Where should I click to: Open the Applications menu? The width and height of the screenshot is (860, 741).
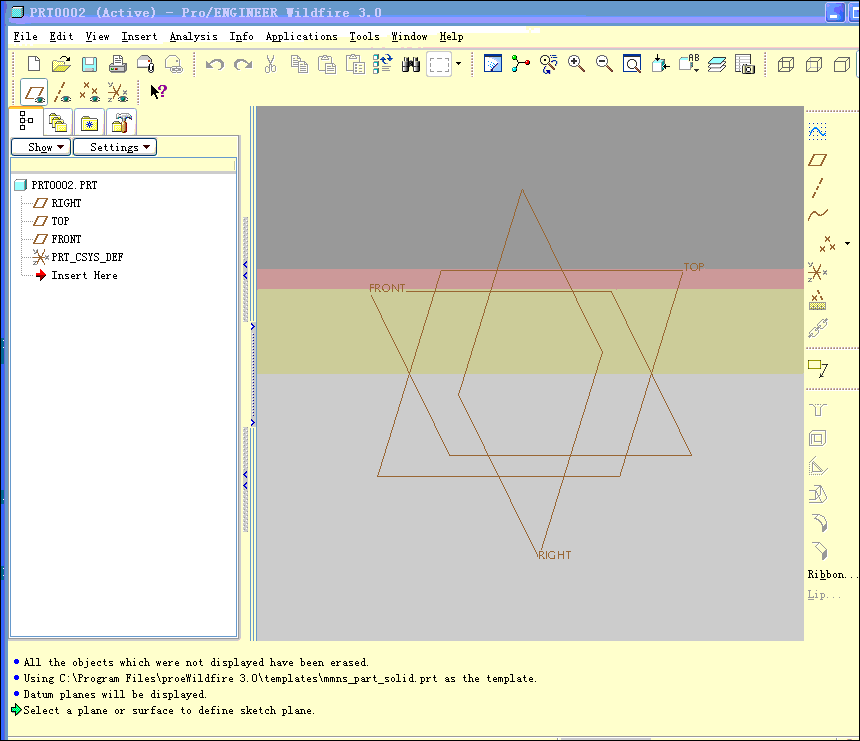(x=302, y=36)
